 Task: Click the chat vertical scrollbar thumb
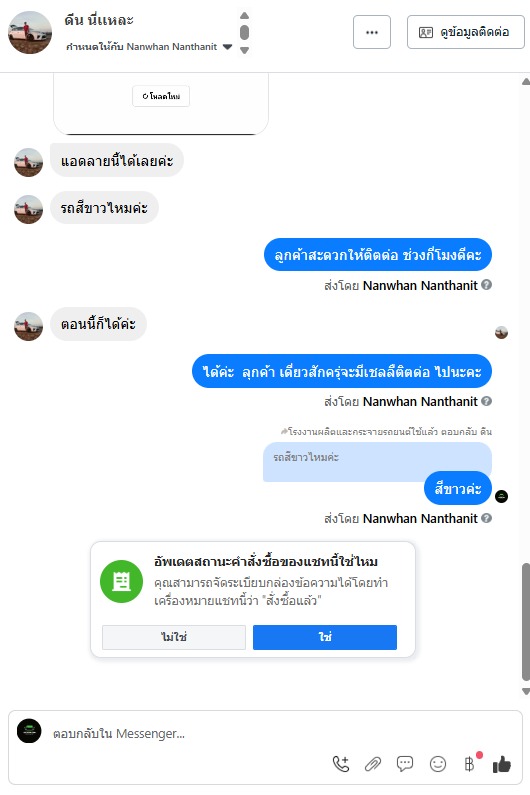[x=526, y=621]
